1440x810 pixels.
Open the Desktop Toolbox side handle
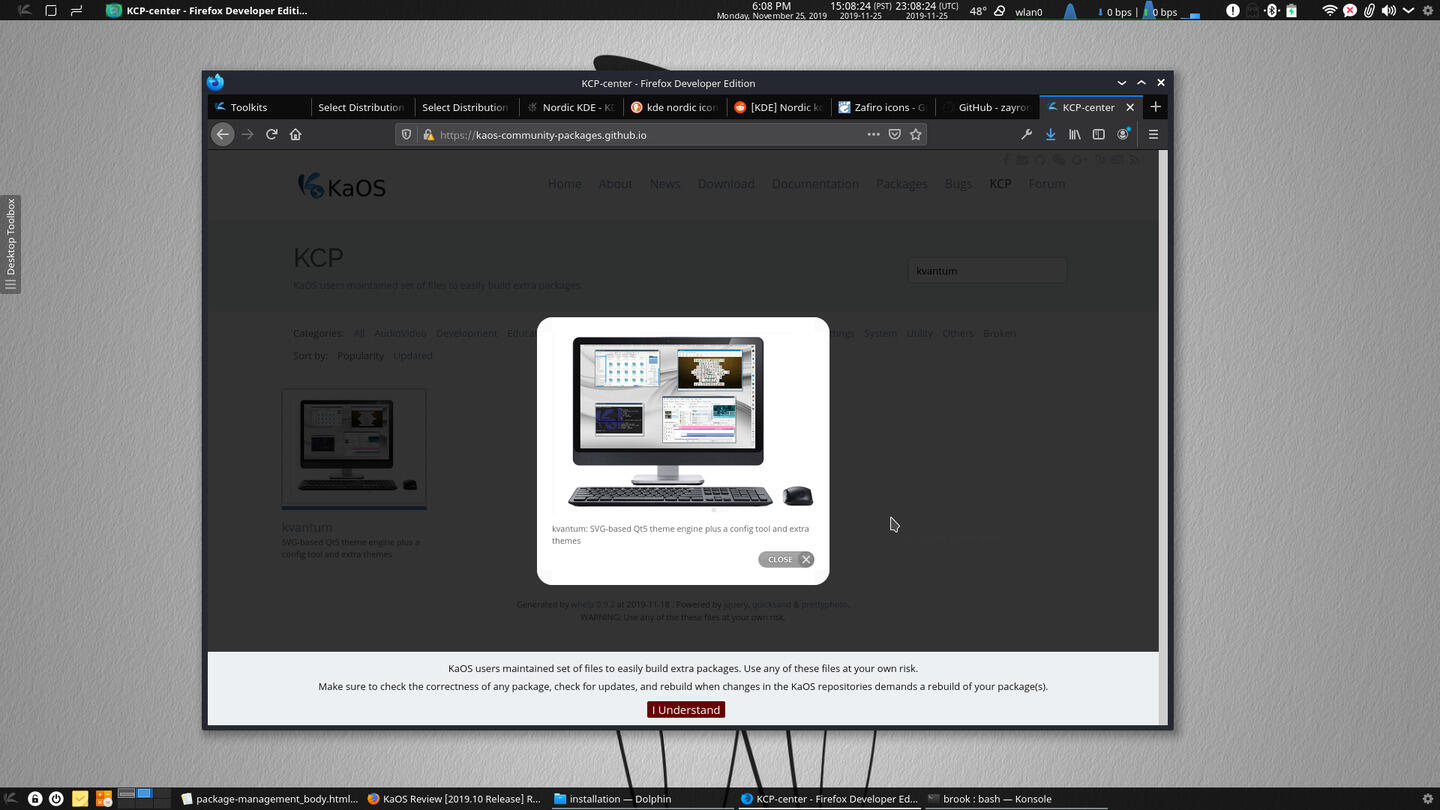(10, 244)
